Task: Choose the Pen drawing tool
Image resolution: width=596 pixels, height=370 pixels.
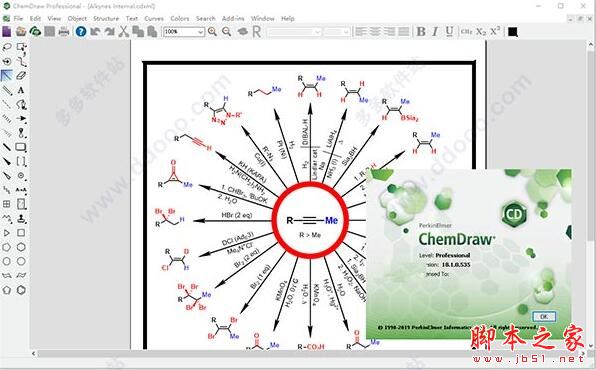Action: (21, 104)
